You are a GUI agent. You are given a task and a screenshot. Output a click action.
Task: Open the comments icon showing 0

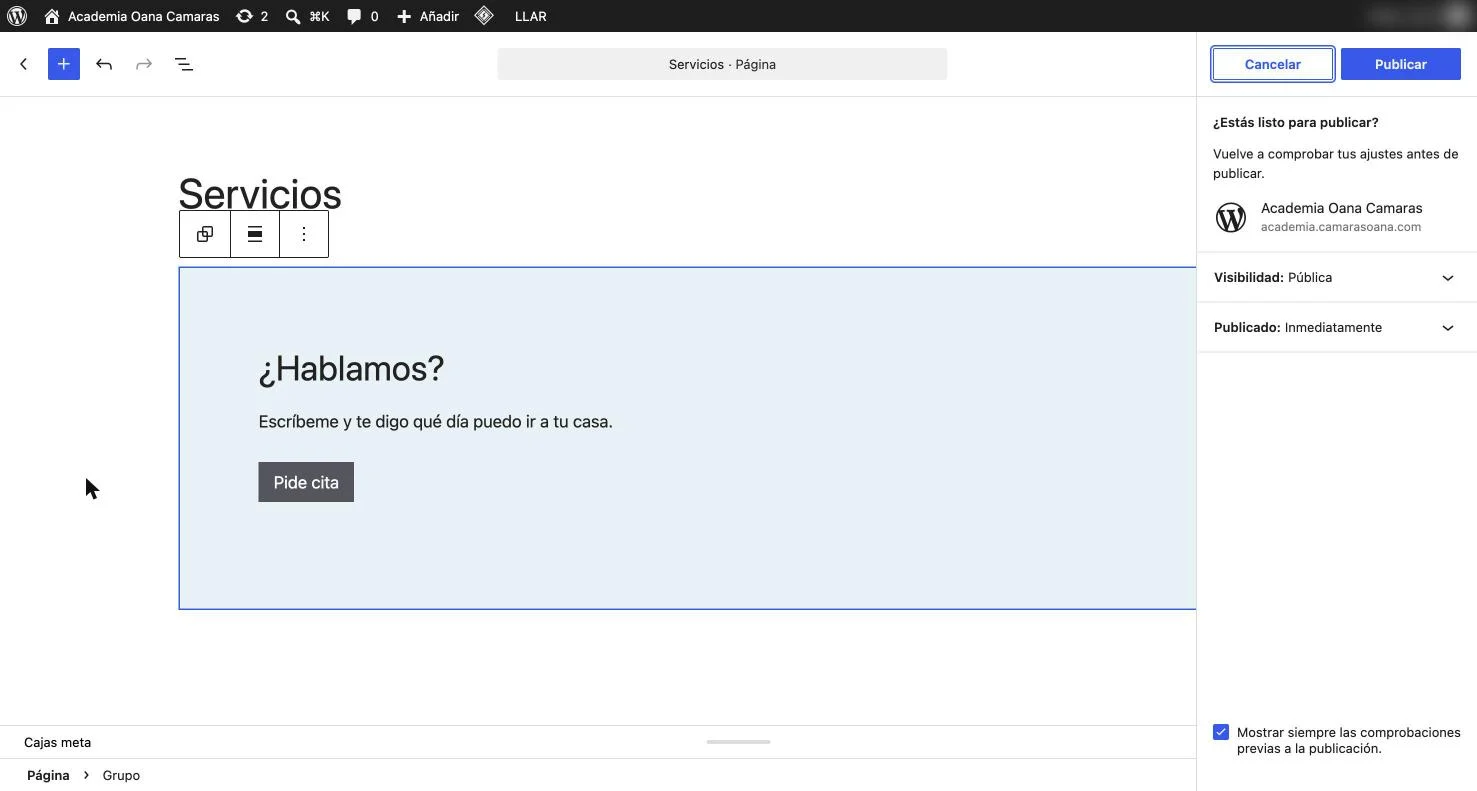pyautogui.click(x=362, y=16)
